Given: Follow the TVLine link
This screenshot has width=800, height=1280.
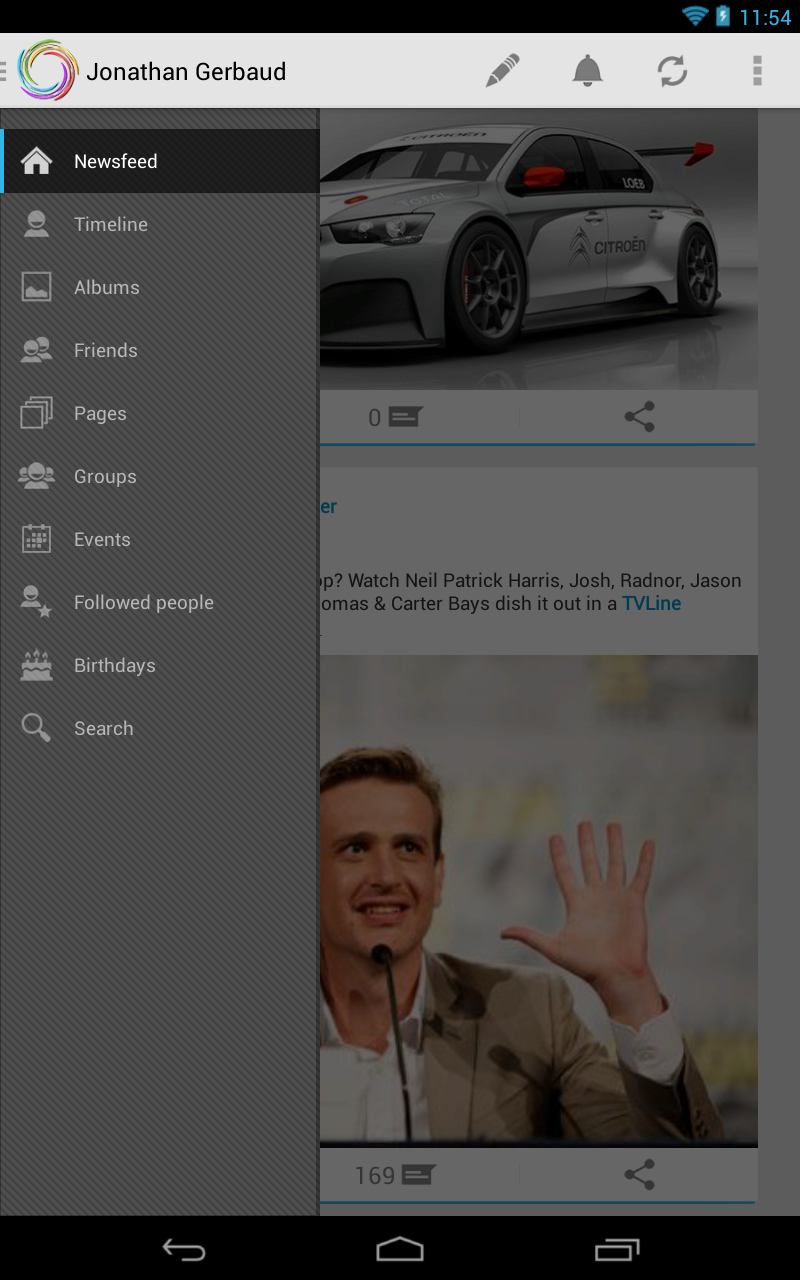Looking at the screenshot, I should [x=652, y=604].
